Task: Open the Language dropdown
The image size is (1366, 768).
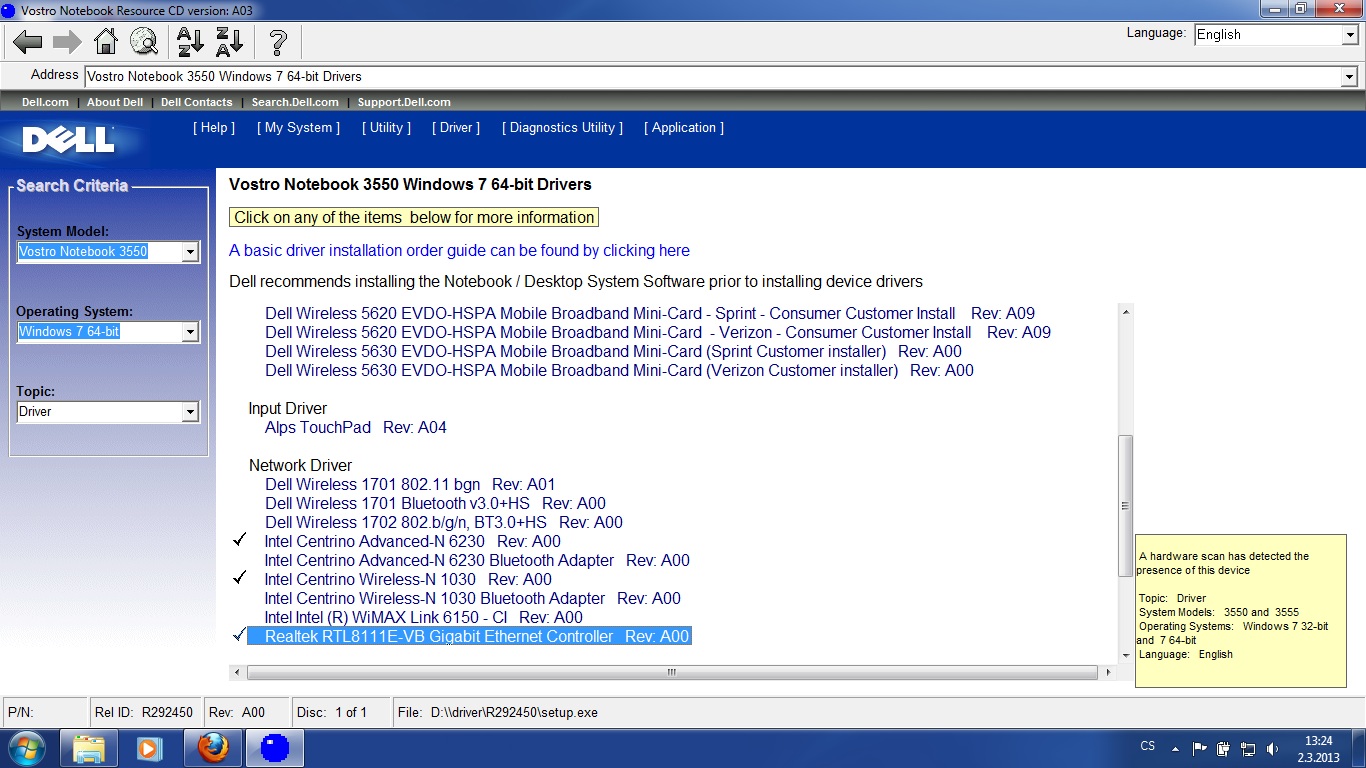Action: coord(1349,35)
